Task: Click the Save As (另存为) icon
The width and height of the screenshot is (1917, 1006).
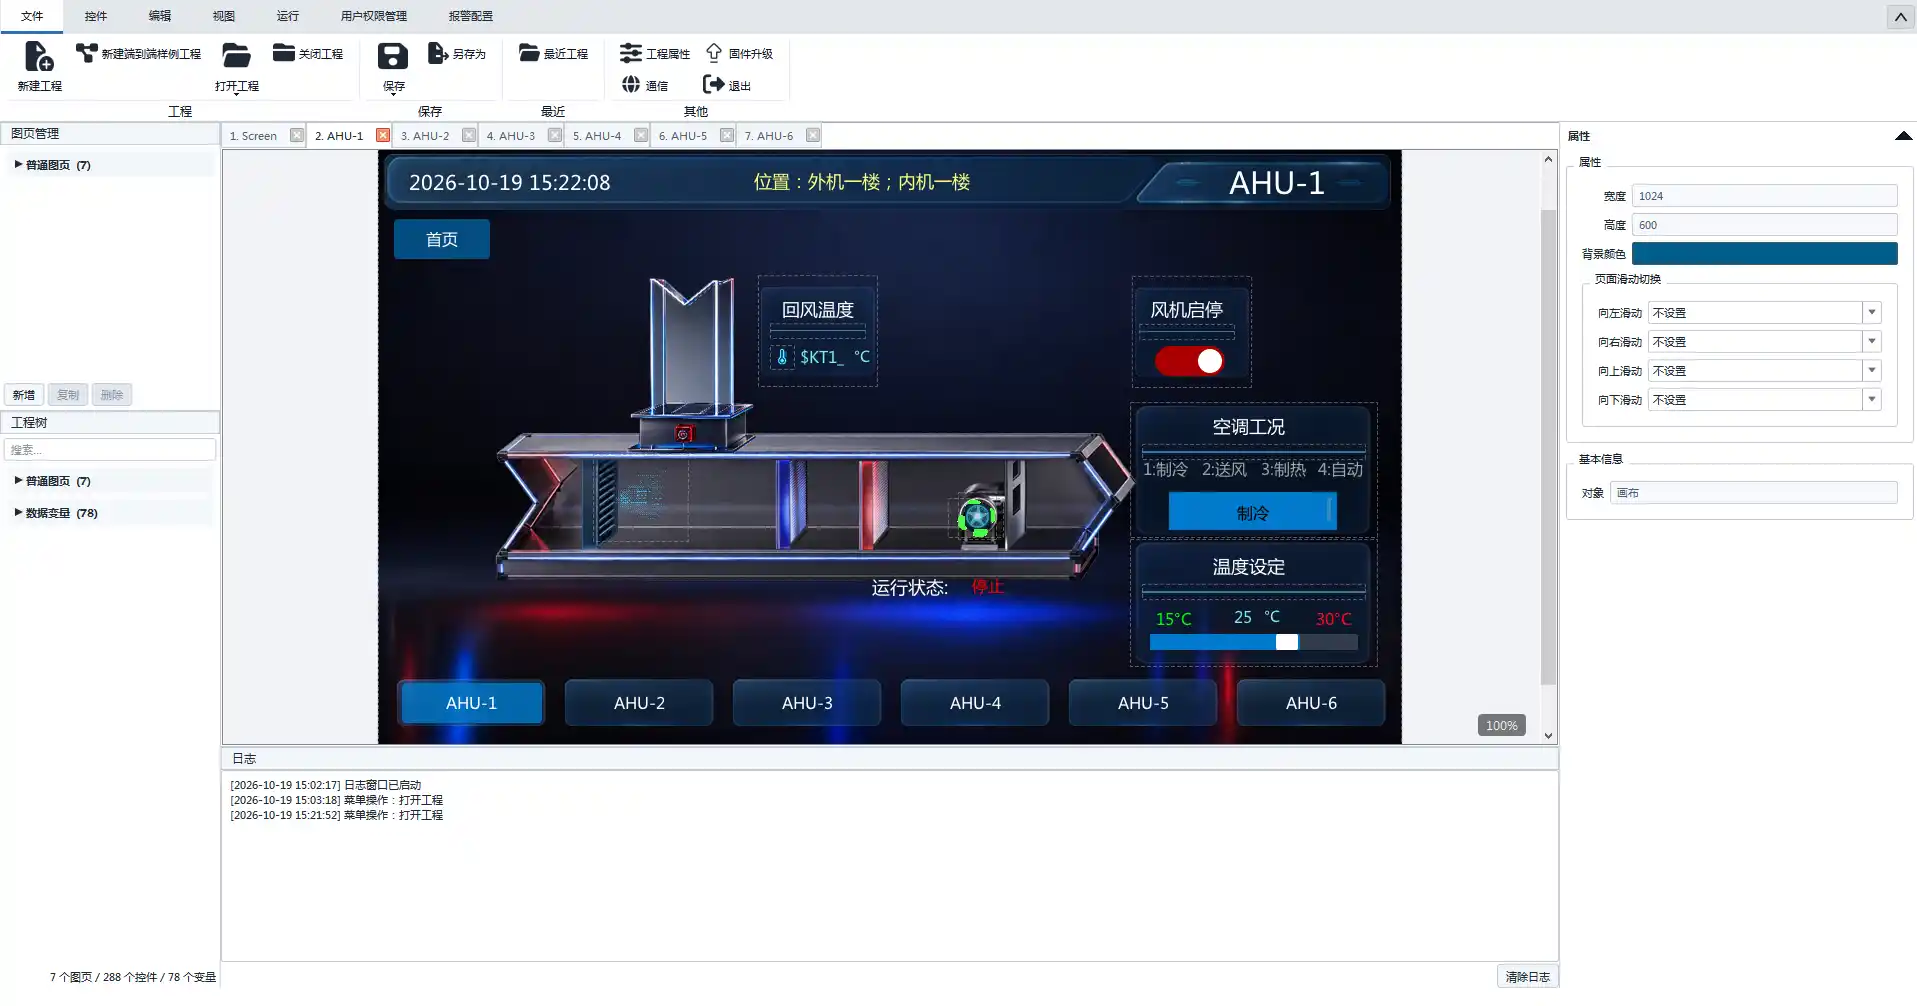Action: coord(438,53)
